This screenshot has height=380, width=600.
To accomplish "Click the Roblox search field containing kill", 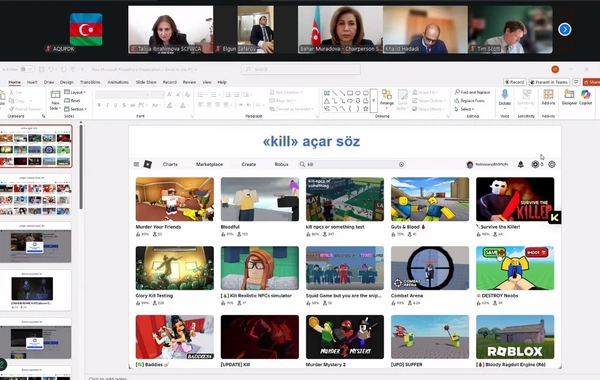I will (352, 164).
